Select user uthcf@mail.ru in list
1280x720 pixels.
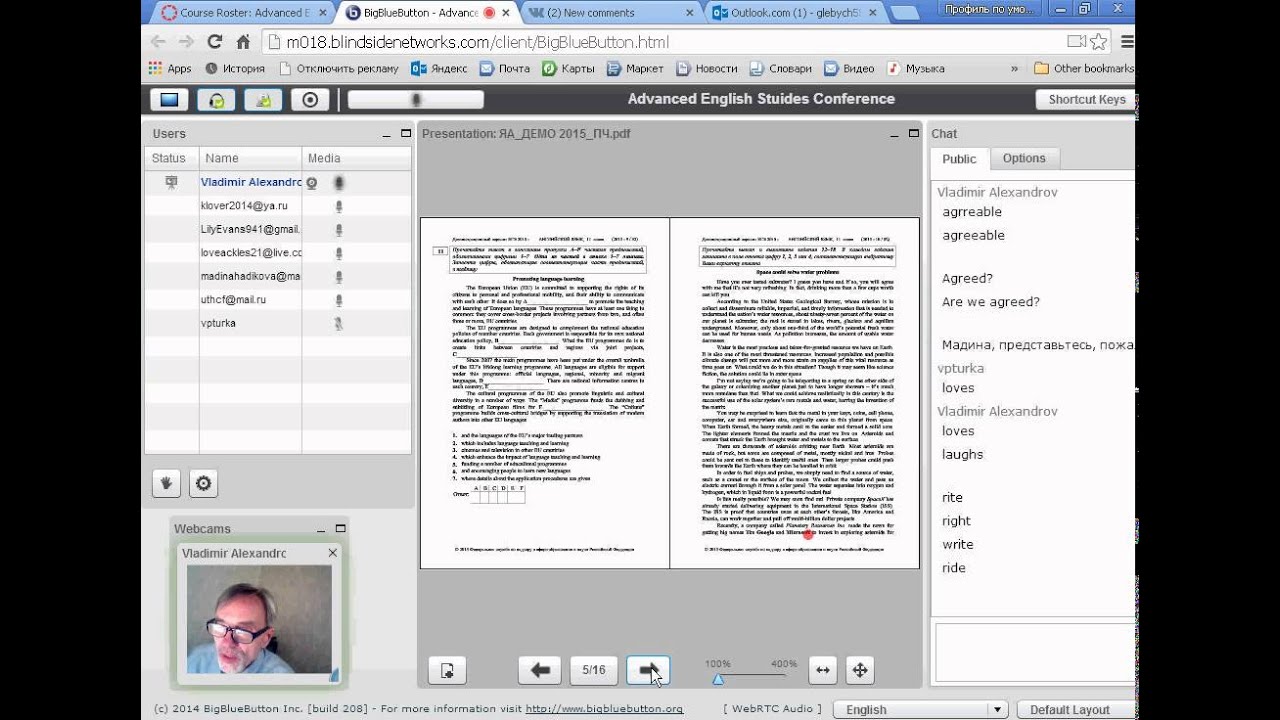coord(278,299)
